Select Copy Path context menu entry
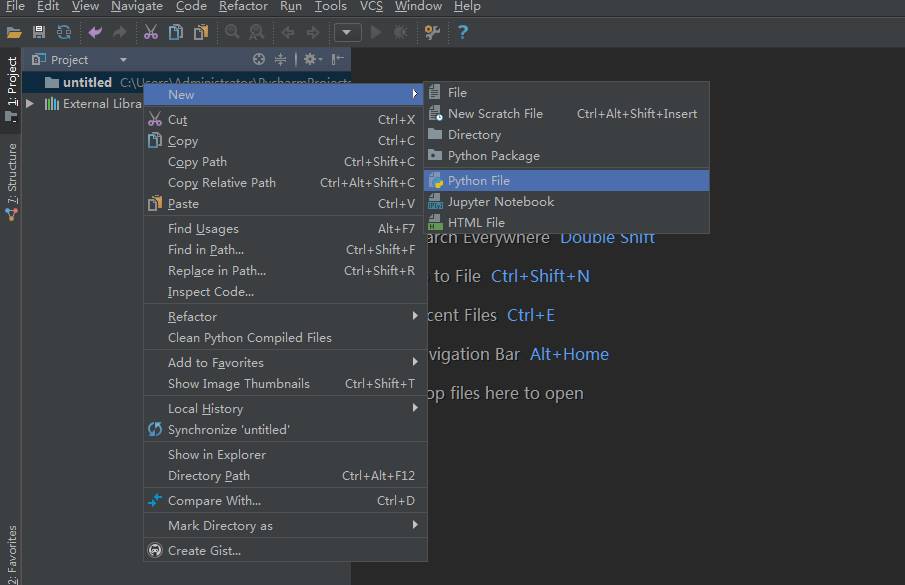Screen dimensions: 905x585 pos(283,162)
